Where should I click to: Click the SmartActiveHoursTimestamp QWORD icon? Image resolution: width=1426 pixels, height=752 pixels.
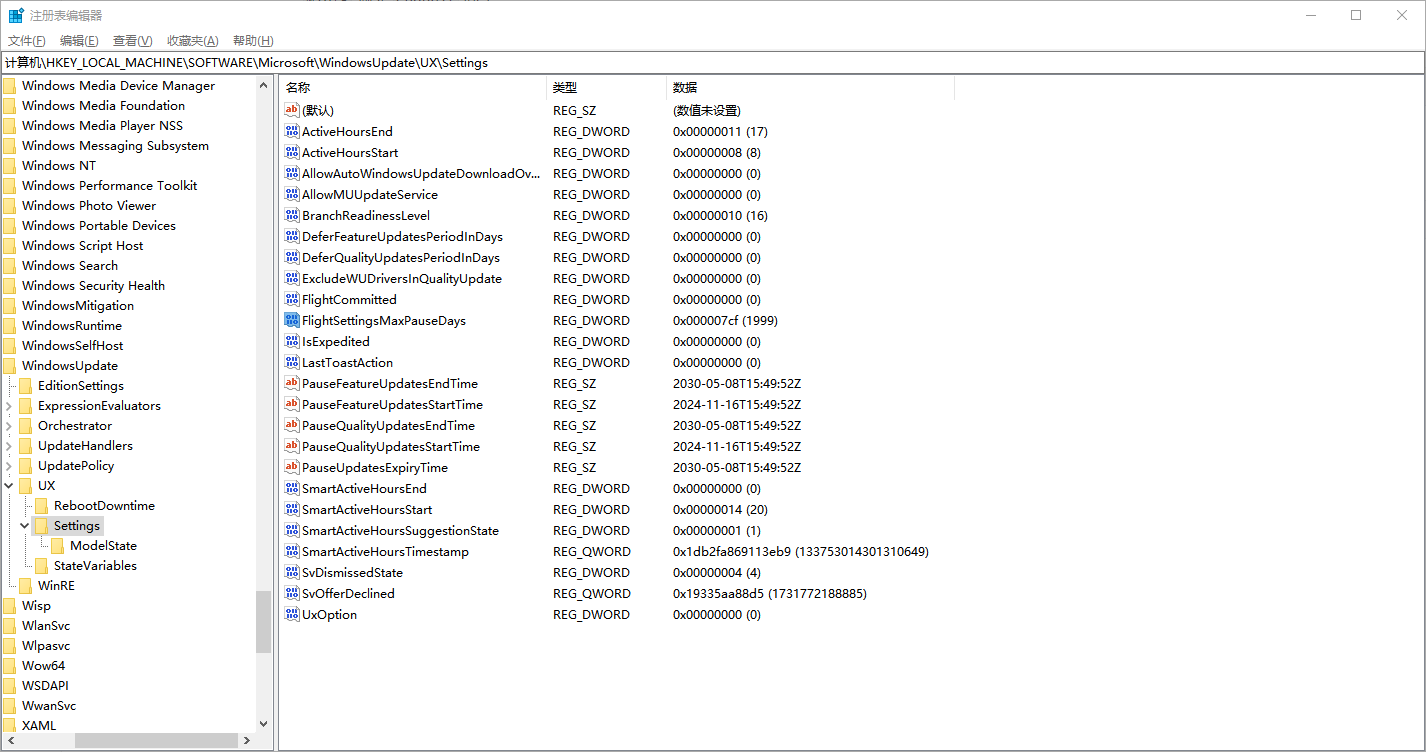pyautogui.click(x=292, y=552)
